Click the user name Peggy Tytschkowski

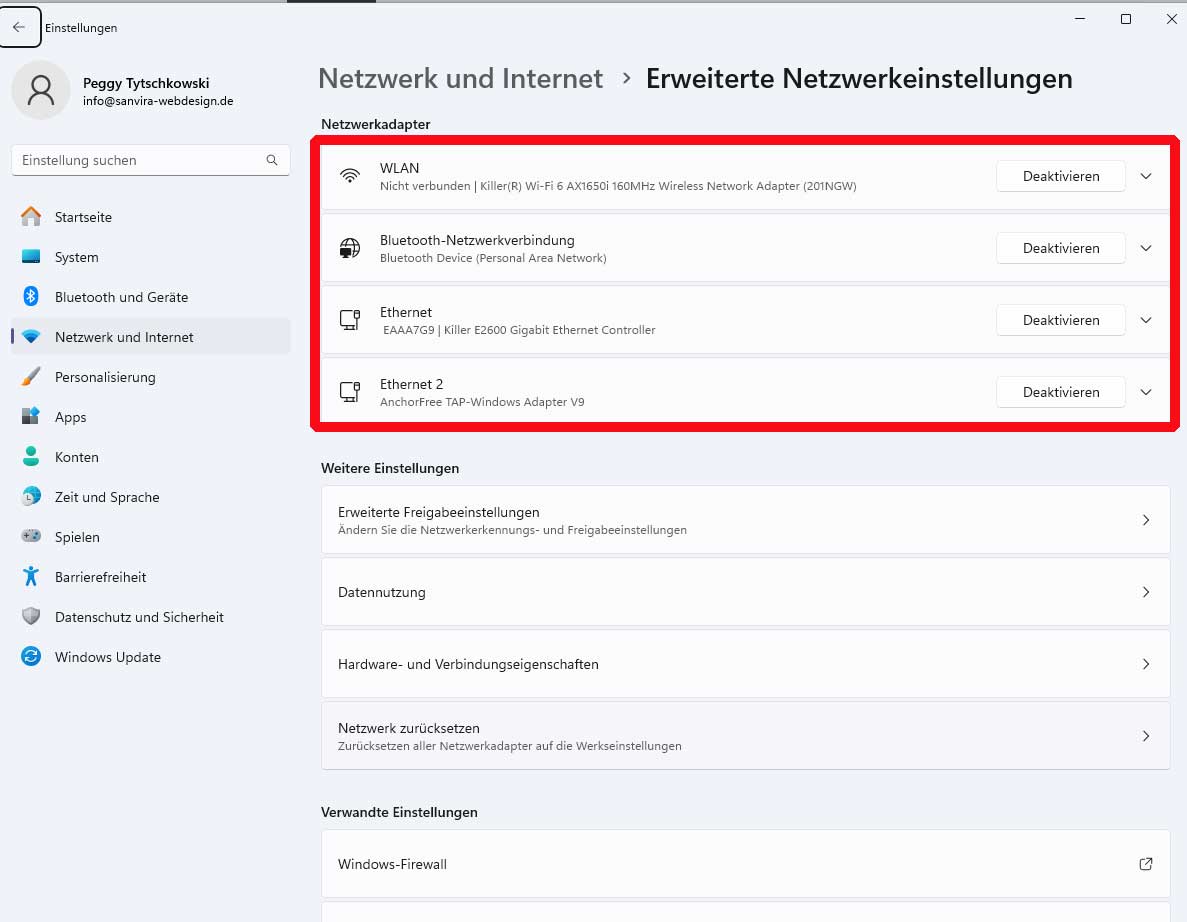tap(146, 83)
